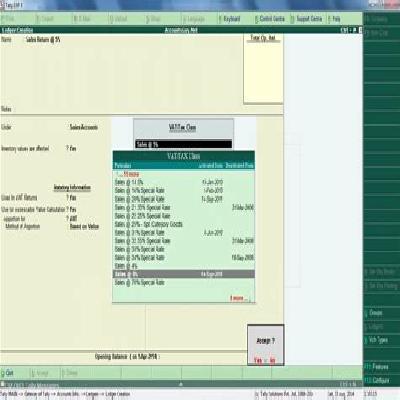Click the Print button in the top toolbar
This screenshot has width=400, height=400.
tap(8, 19)
